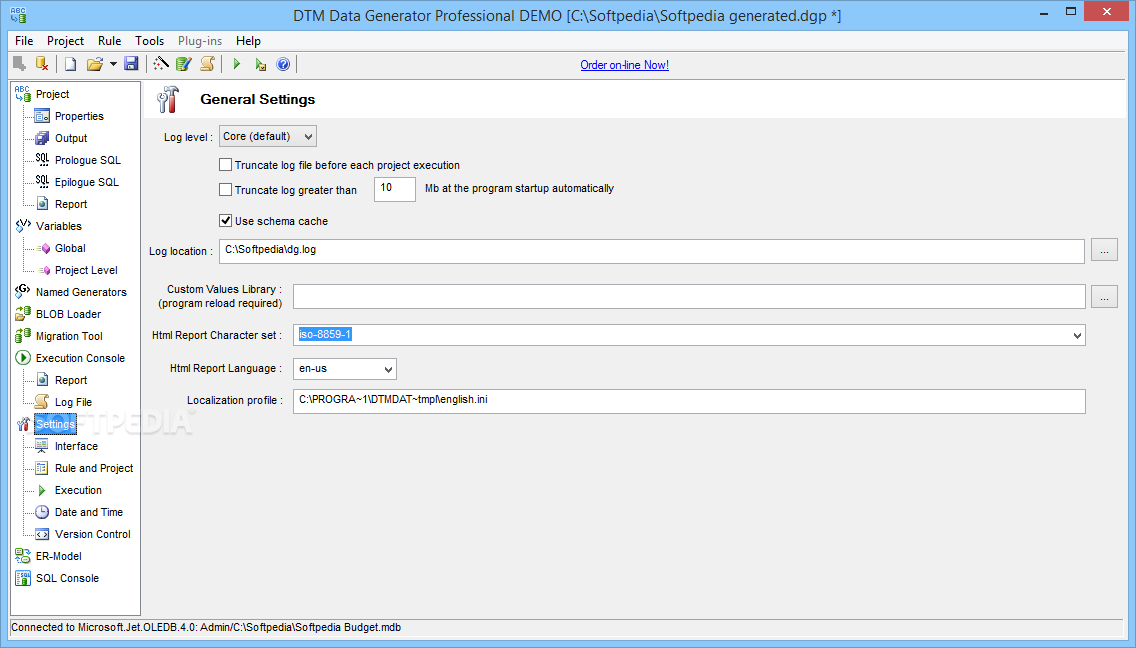Click the Log location text field
The image size is (1136, 648).
[651, 251]
